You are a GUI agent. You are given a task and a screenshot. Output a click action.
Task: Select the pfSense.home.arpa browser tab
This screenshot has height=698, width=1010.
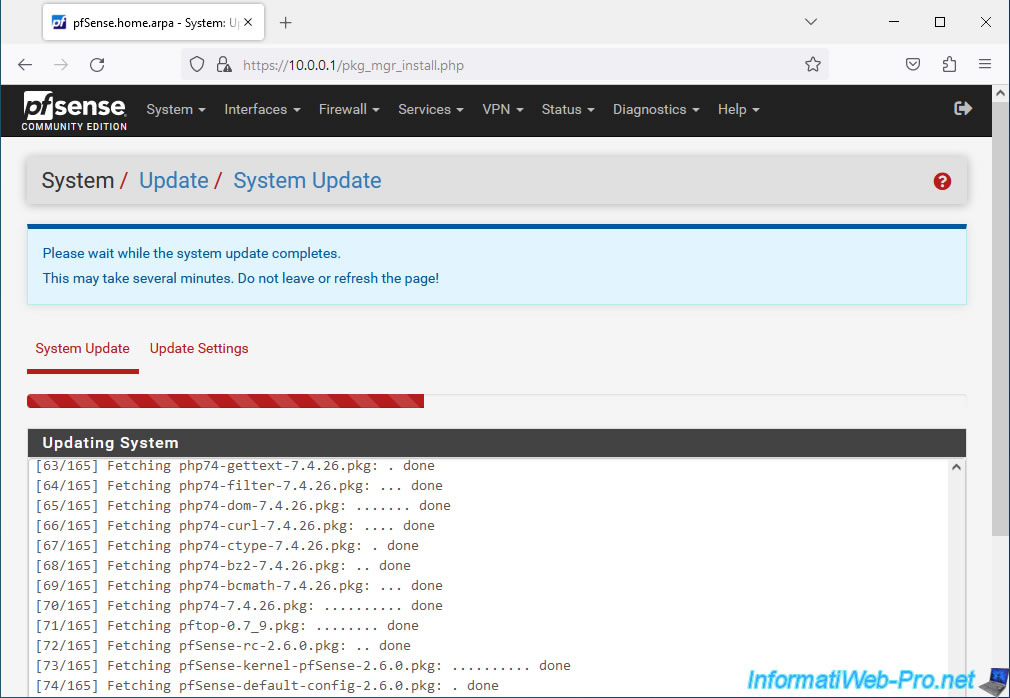tap(153, 23)
